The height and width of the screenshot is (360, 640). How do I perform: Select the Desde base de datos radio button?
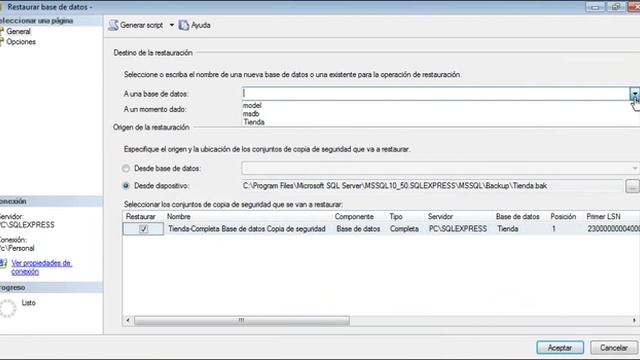(x=126, y=169)
